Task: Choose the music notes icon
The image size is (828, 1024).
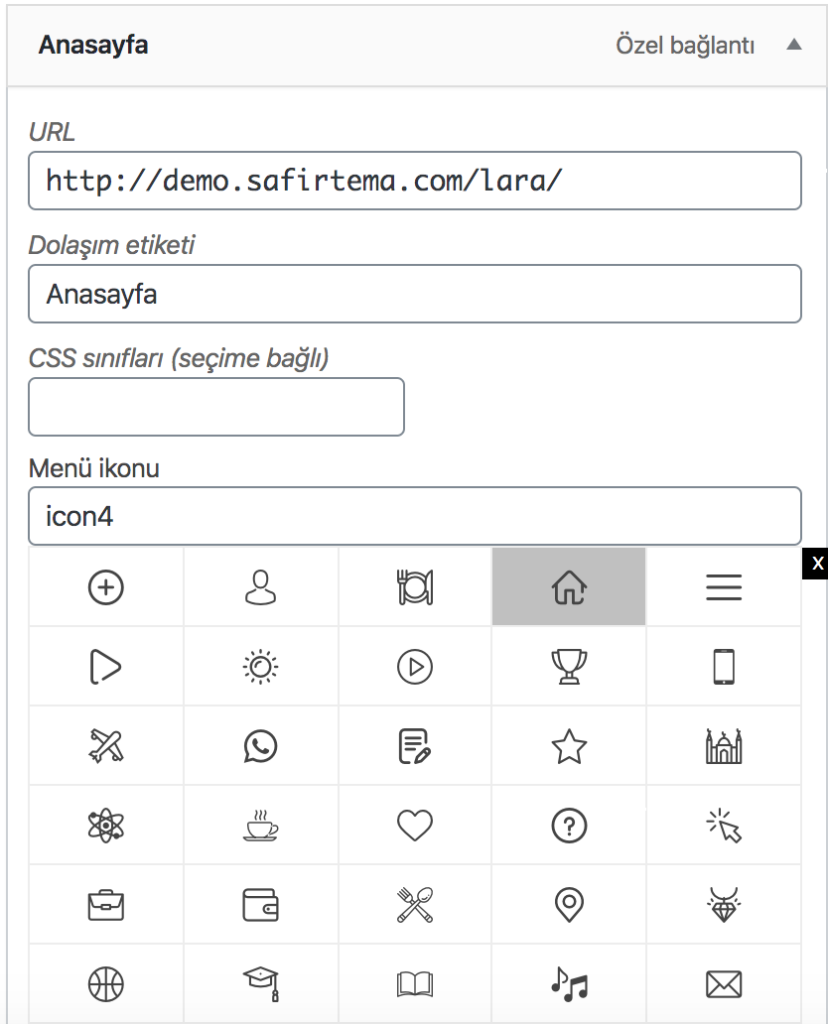Action: pos(569,984)
